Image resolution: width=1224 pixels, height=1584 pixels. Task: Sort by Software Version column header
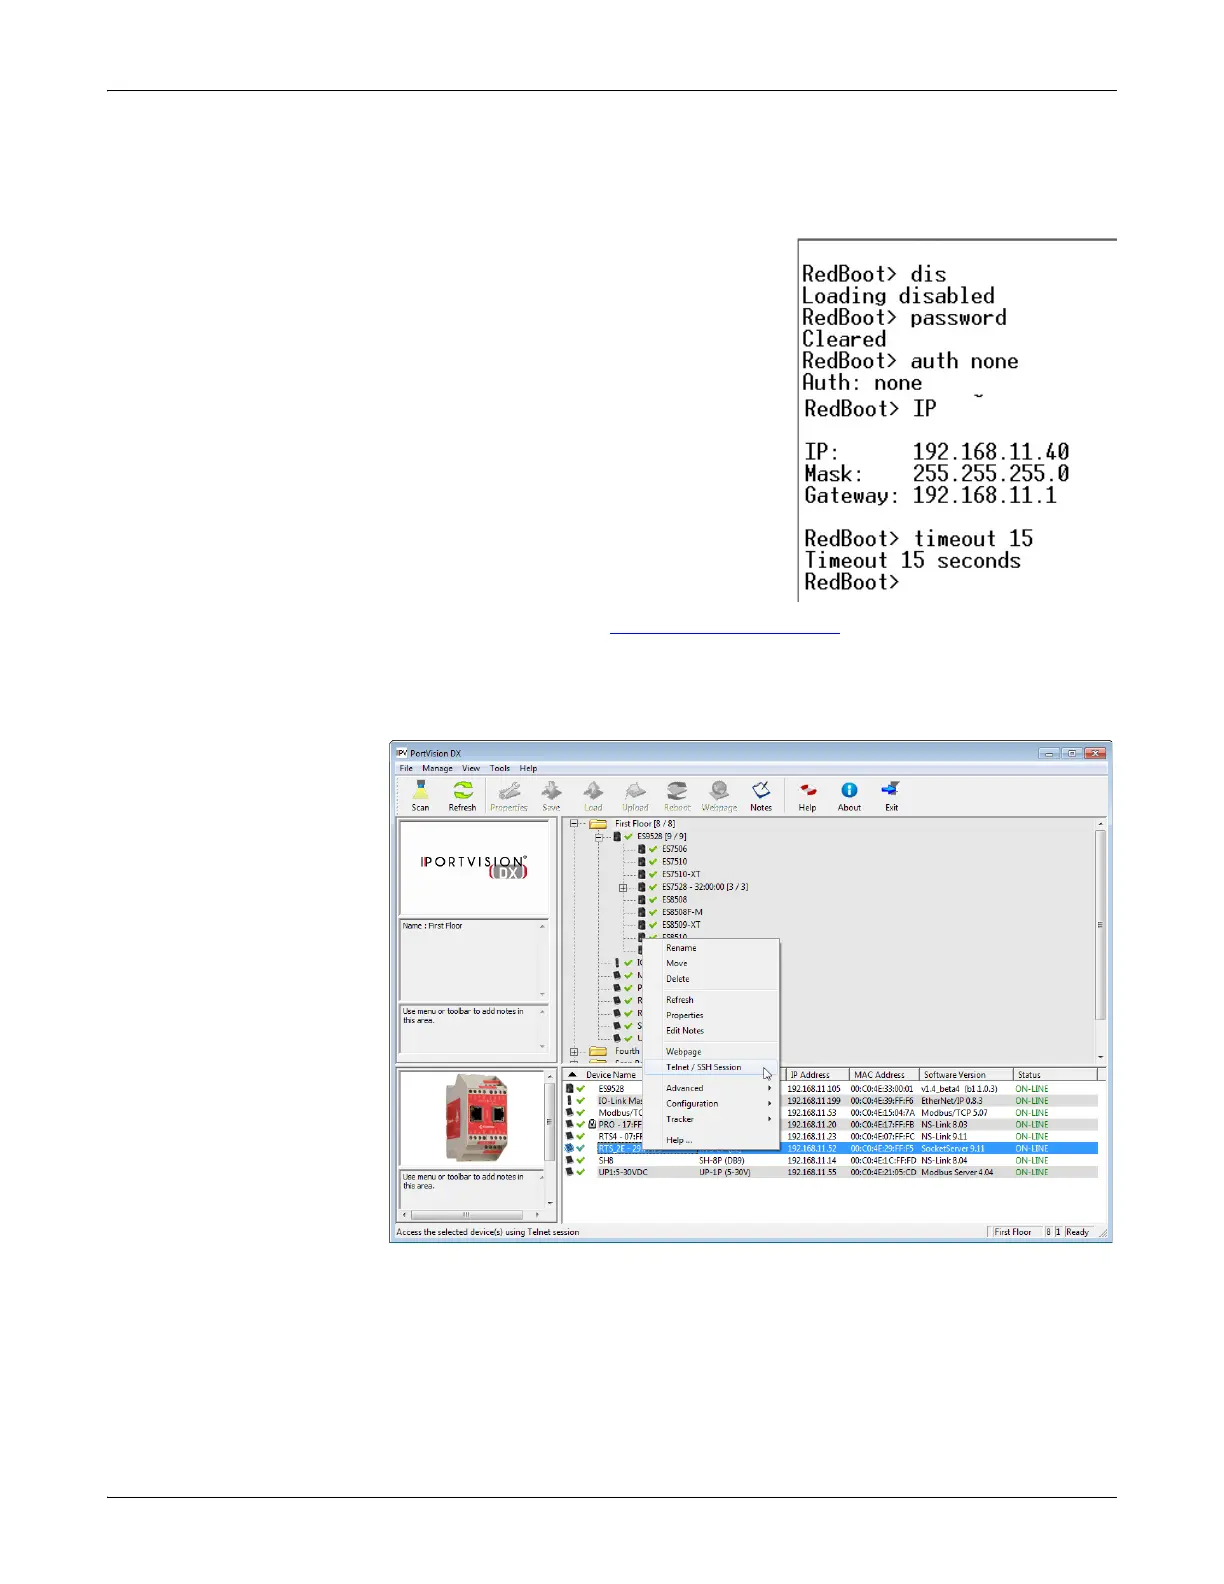pyautogui.click(x=966, y=1075)
